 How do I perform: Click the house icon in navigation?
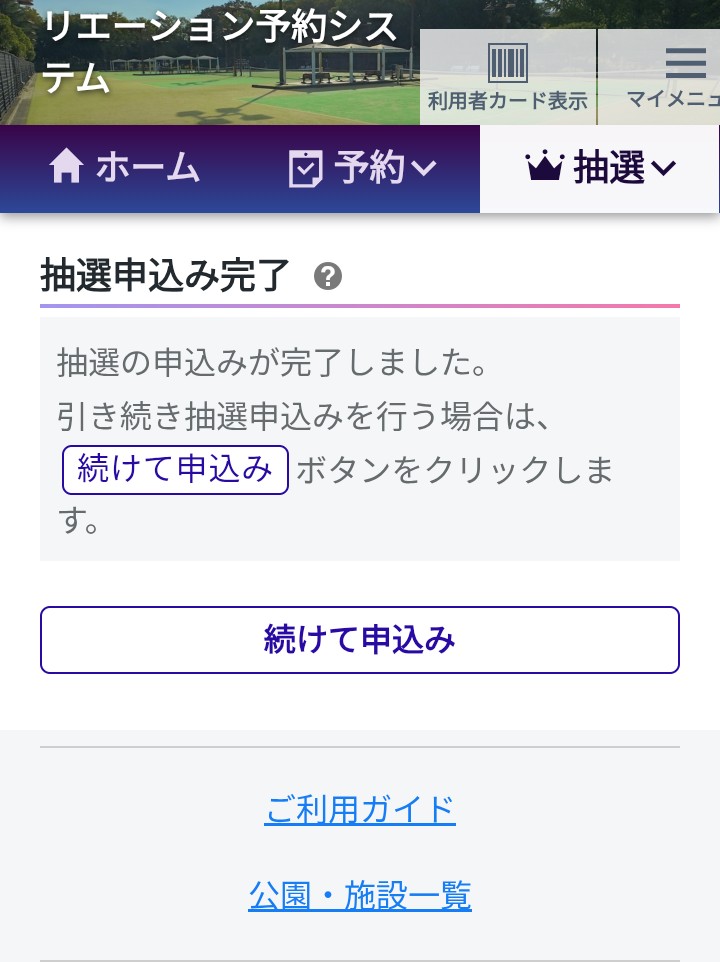[66, 168]
